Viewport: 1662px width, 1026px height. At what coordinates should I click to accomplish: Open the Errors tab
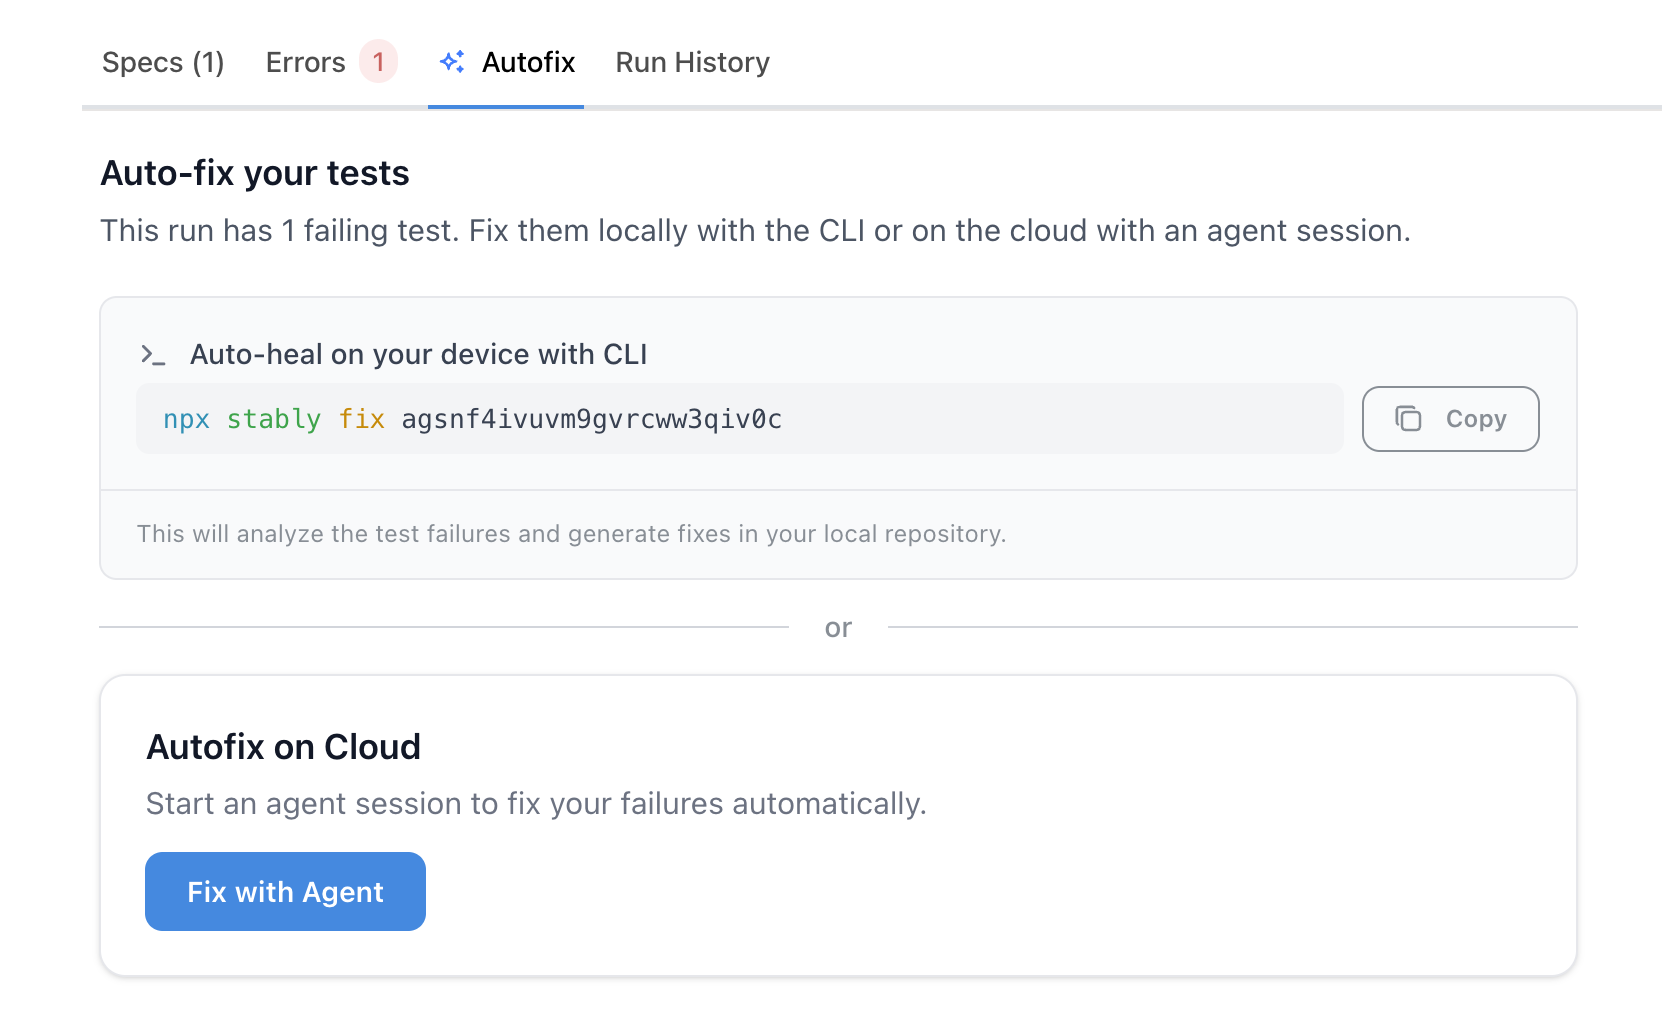pyautogui.click(x=305, y=61)
